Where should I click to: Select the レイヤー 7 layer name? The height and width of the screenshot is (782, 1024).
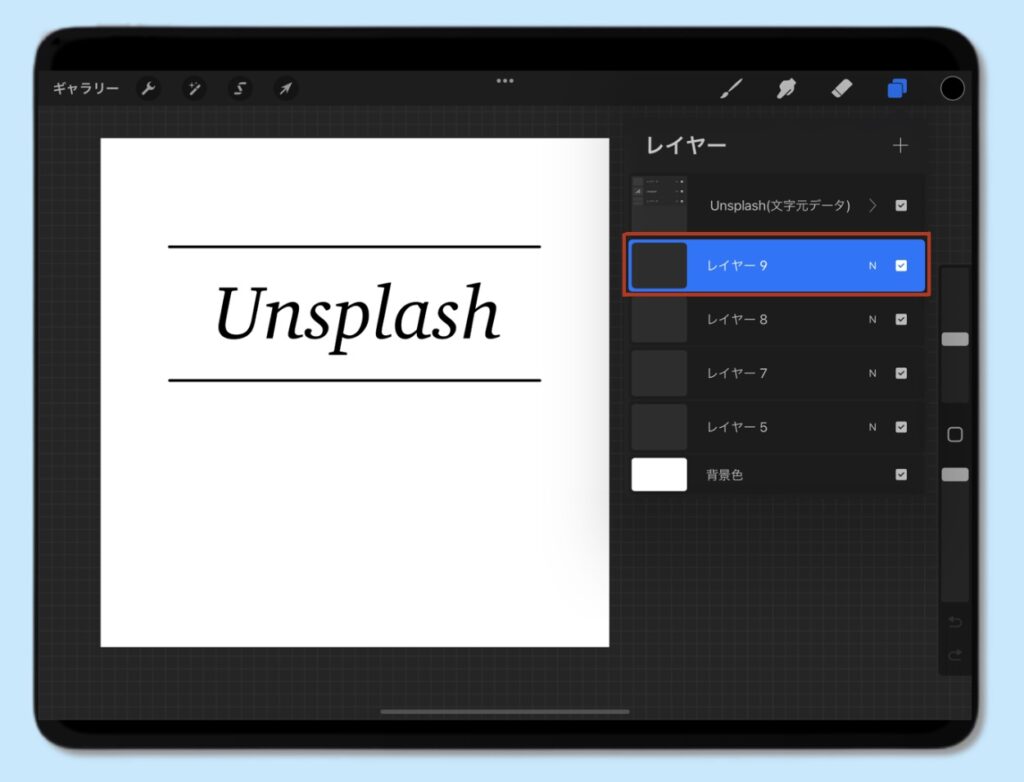tap(737, 373)
